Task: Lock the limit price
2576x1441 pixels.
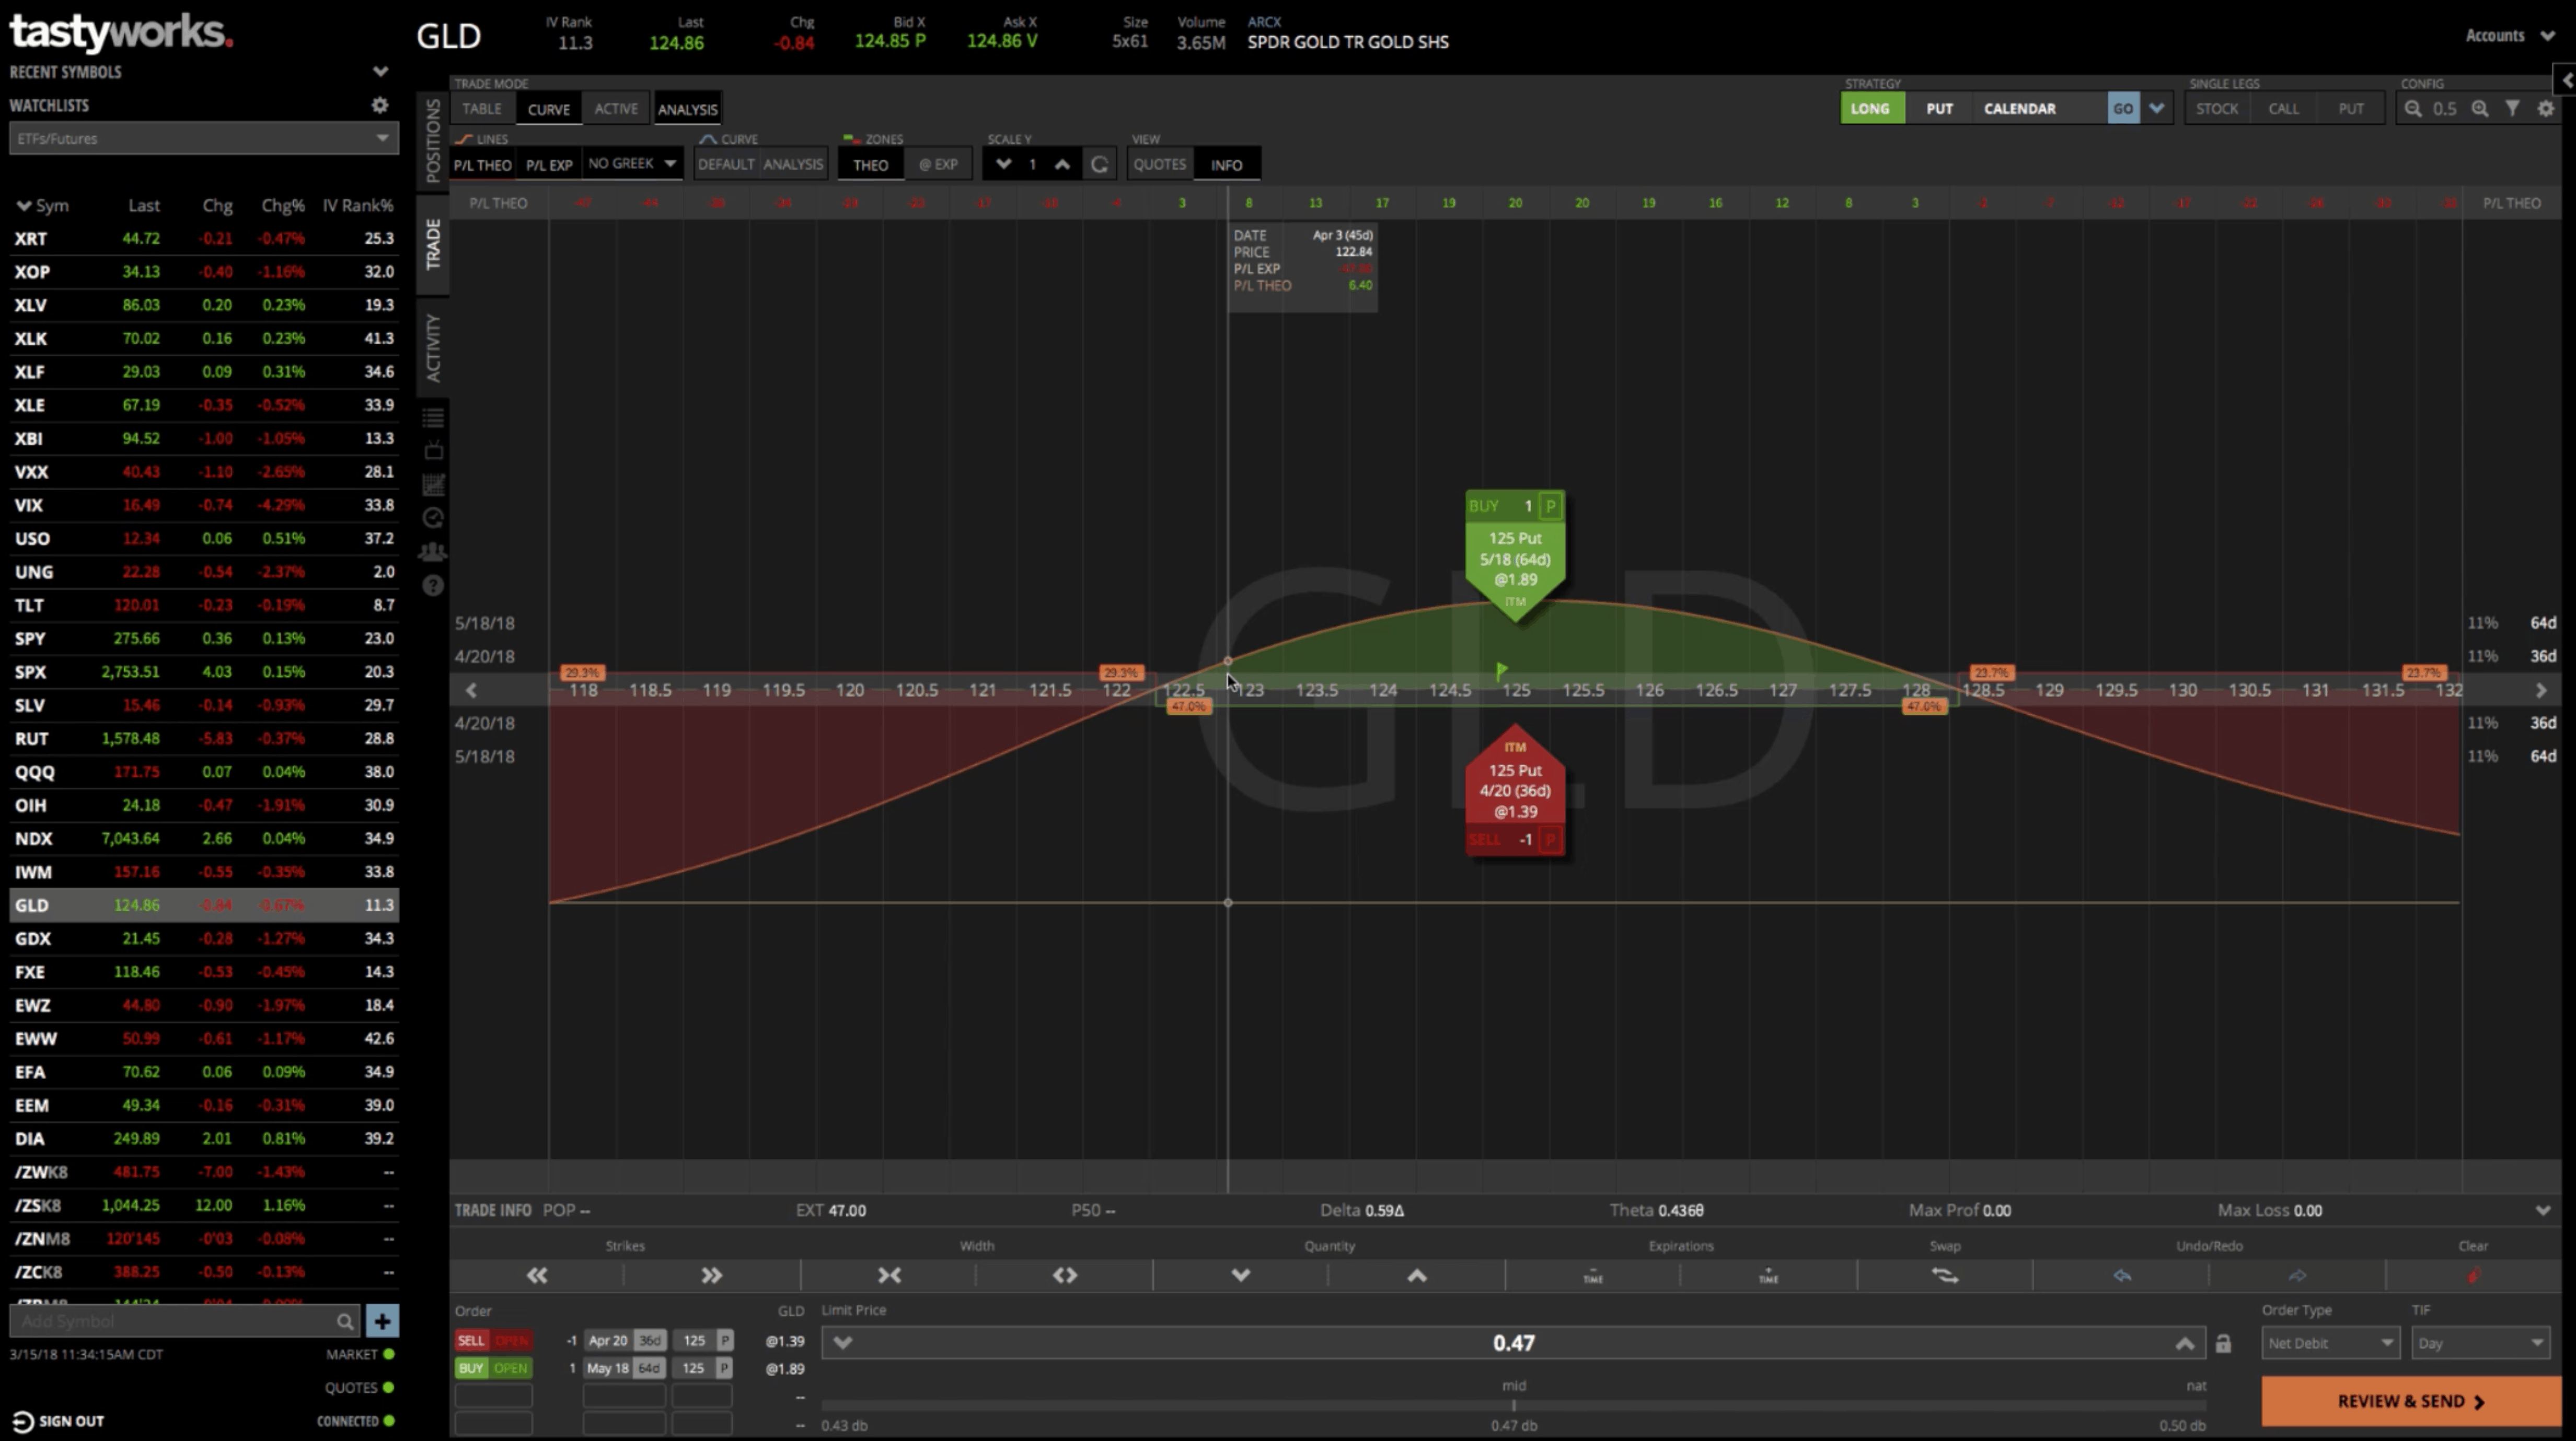Action: 2223,1343
